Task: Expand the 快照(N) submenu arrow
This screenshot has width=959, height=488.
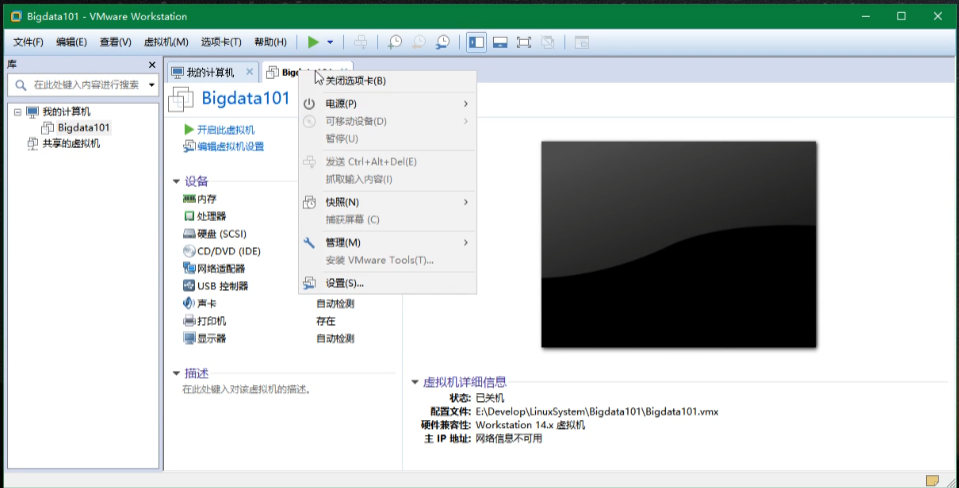Action: [x=465, y=202]
